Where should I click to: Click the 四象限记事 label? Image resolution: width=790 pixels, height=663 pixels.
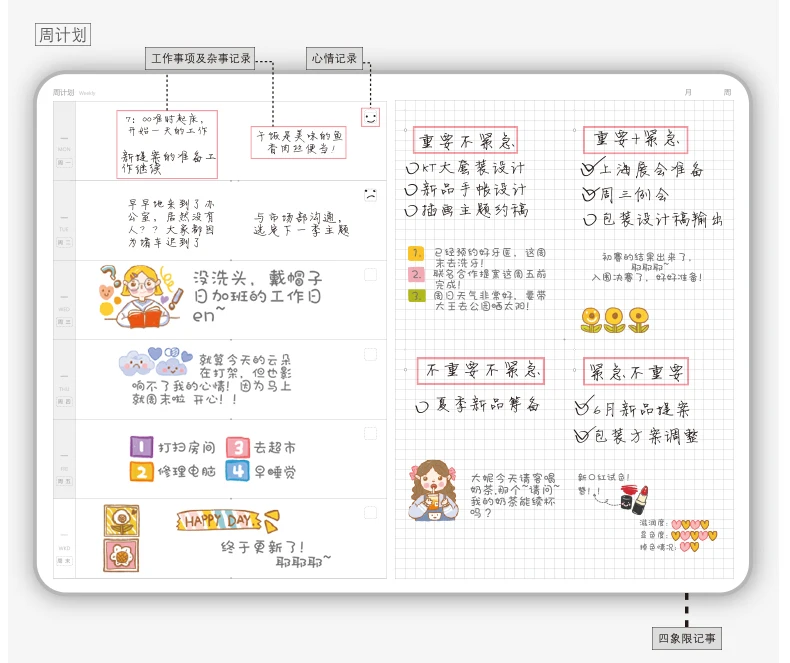(x=687, y=638)
